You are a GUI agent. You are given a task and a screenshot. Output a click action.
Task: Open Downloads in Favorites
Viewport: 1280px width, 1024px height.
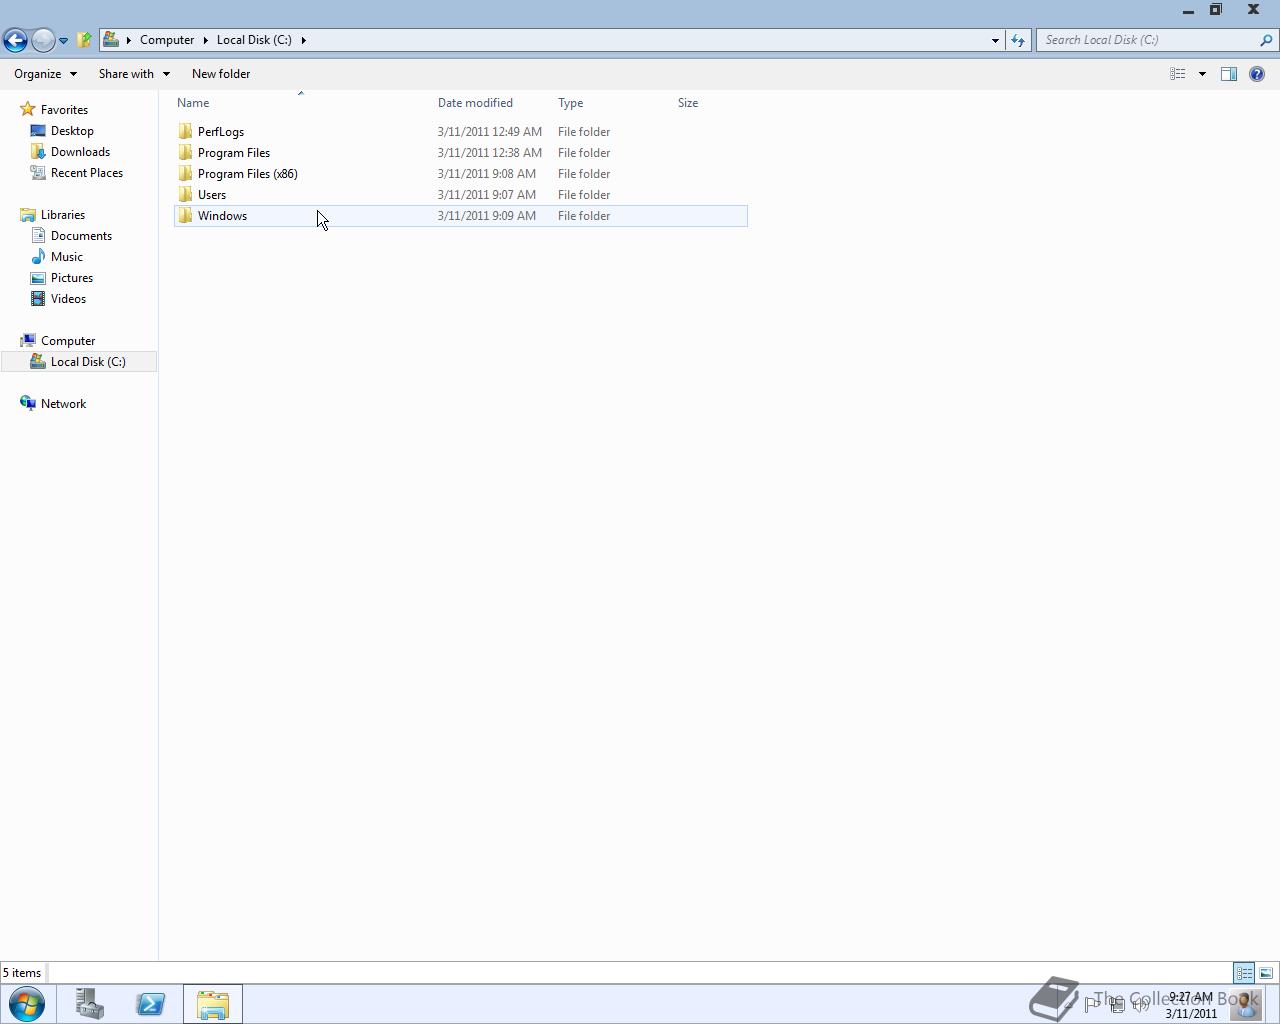point(80,152)
